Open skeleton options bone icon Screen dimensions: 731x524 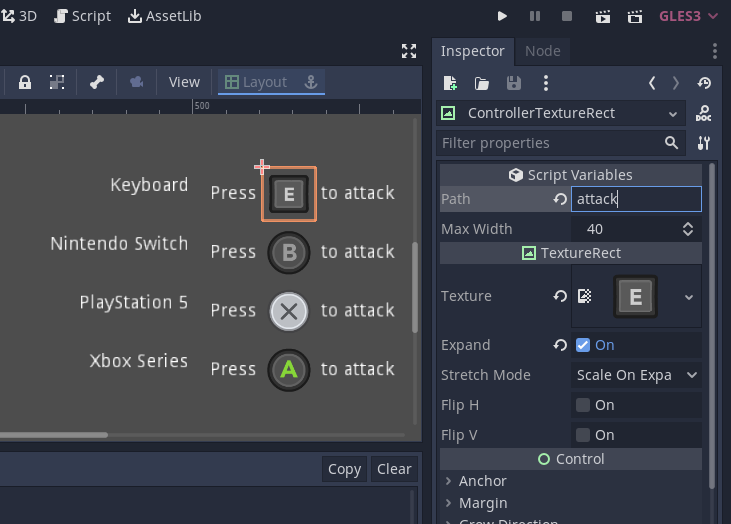97,83
